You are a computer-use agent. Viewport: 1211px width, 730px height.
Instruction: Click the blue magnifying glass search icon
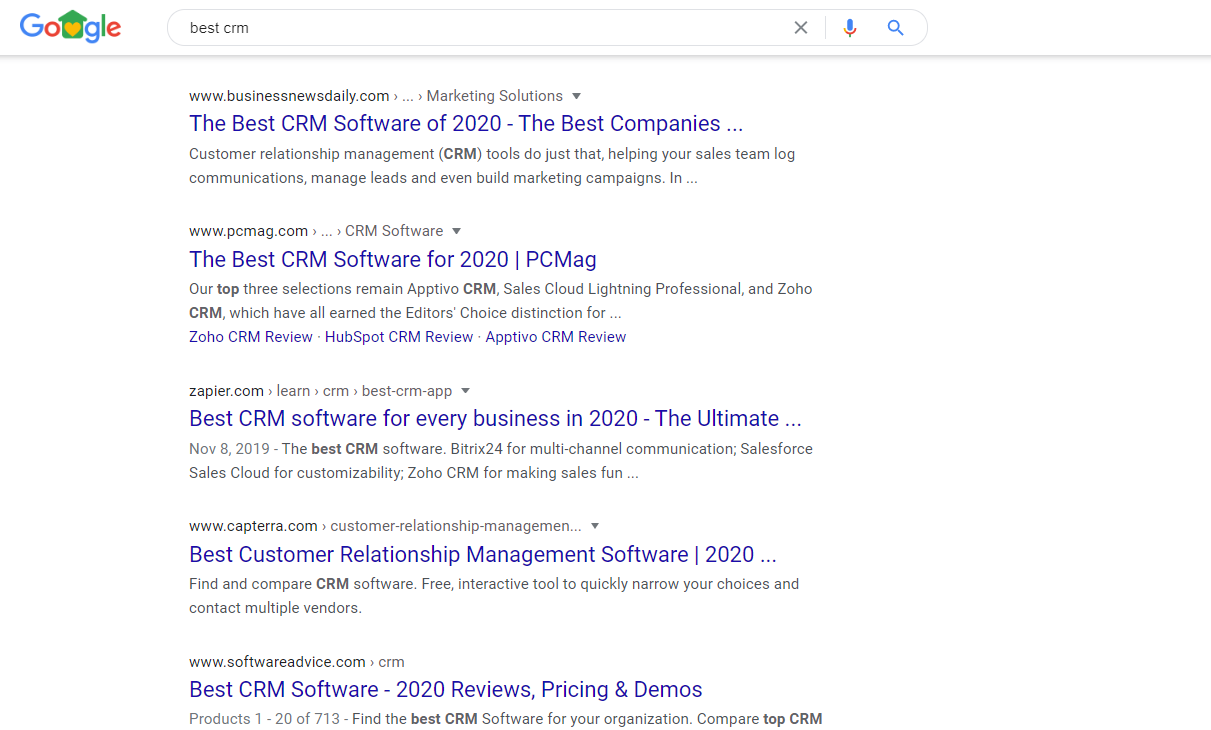(895, 28)
